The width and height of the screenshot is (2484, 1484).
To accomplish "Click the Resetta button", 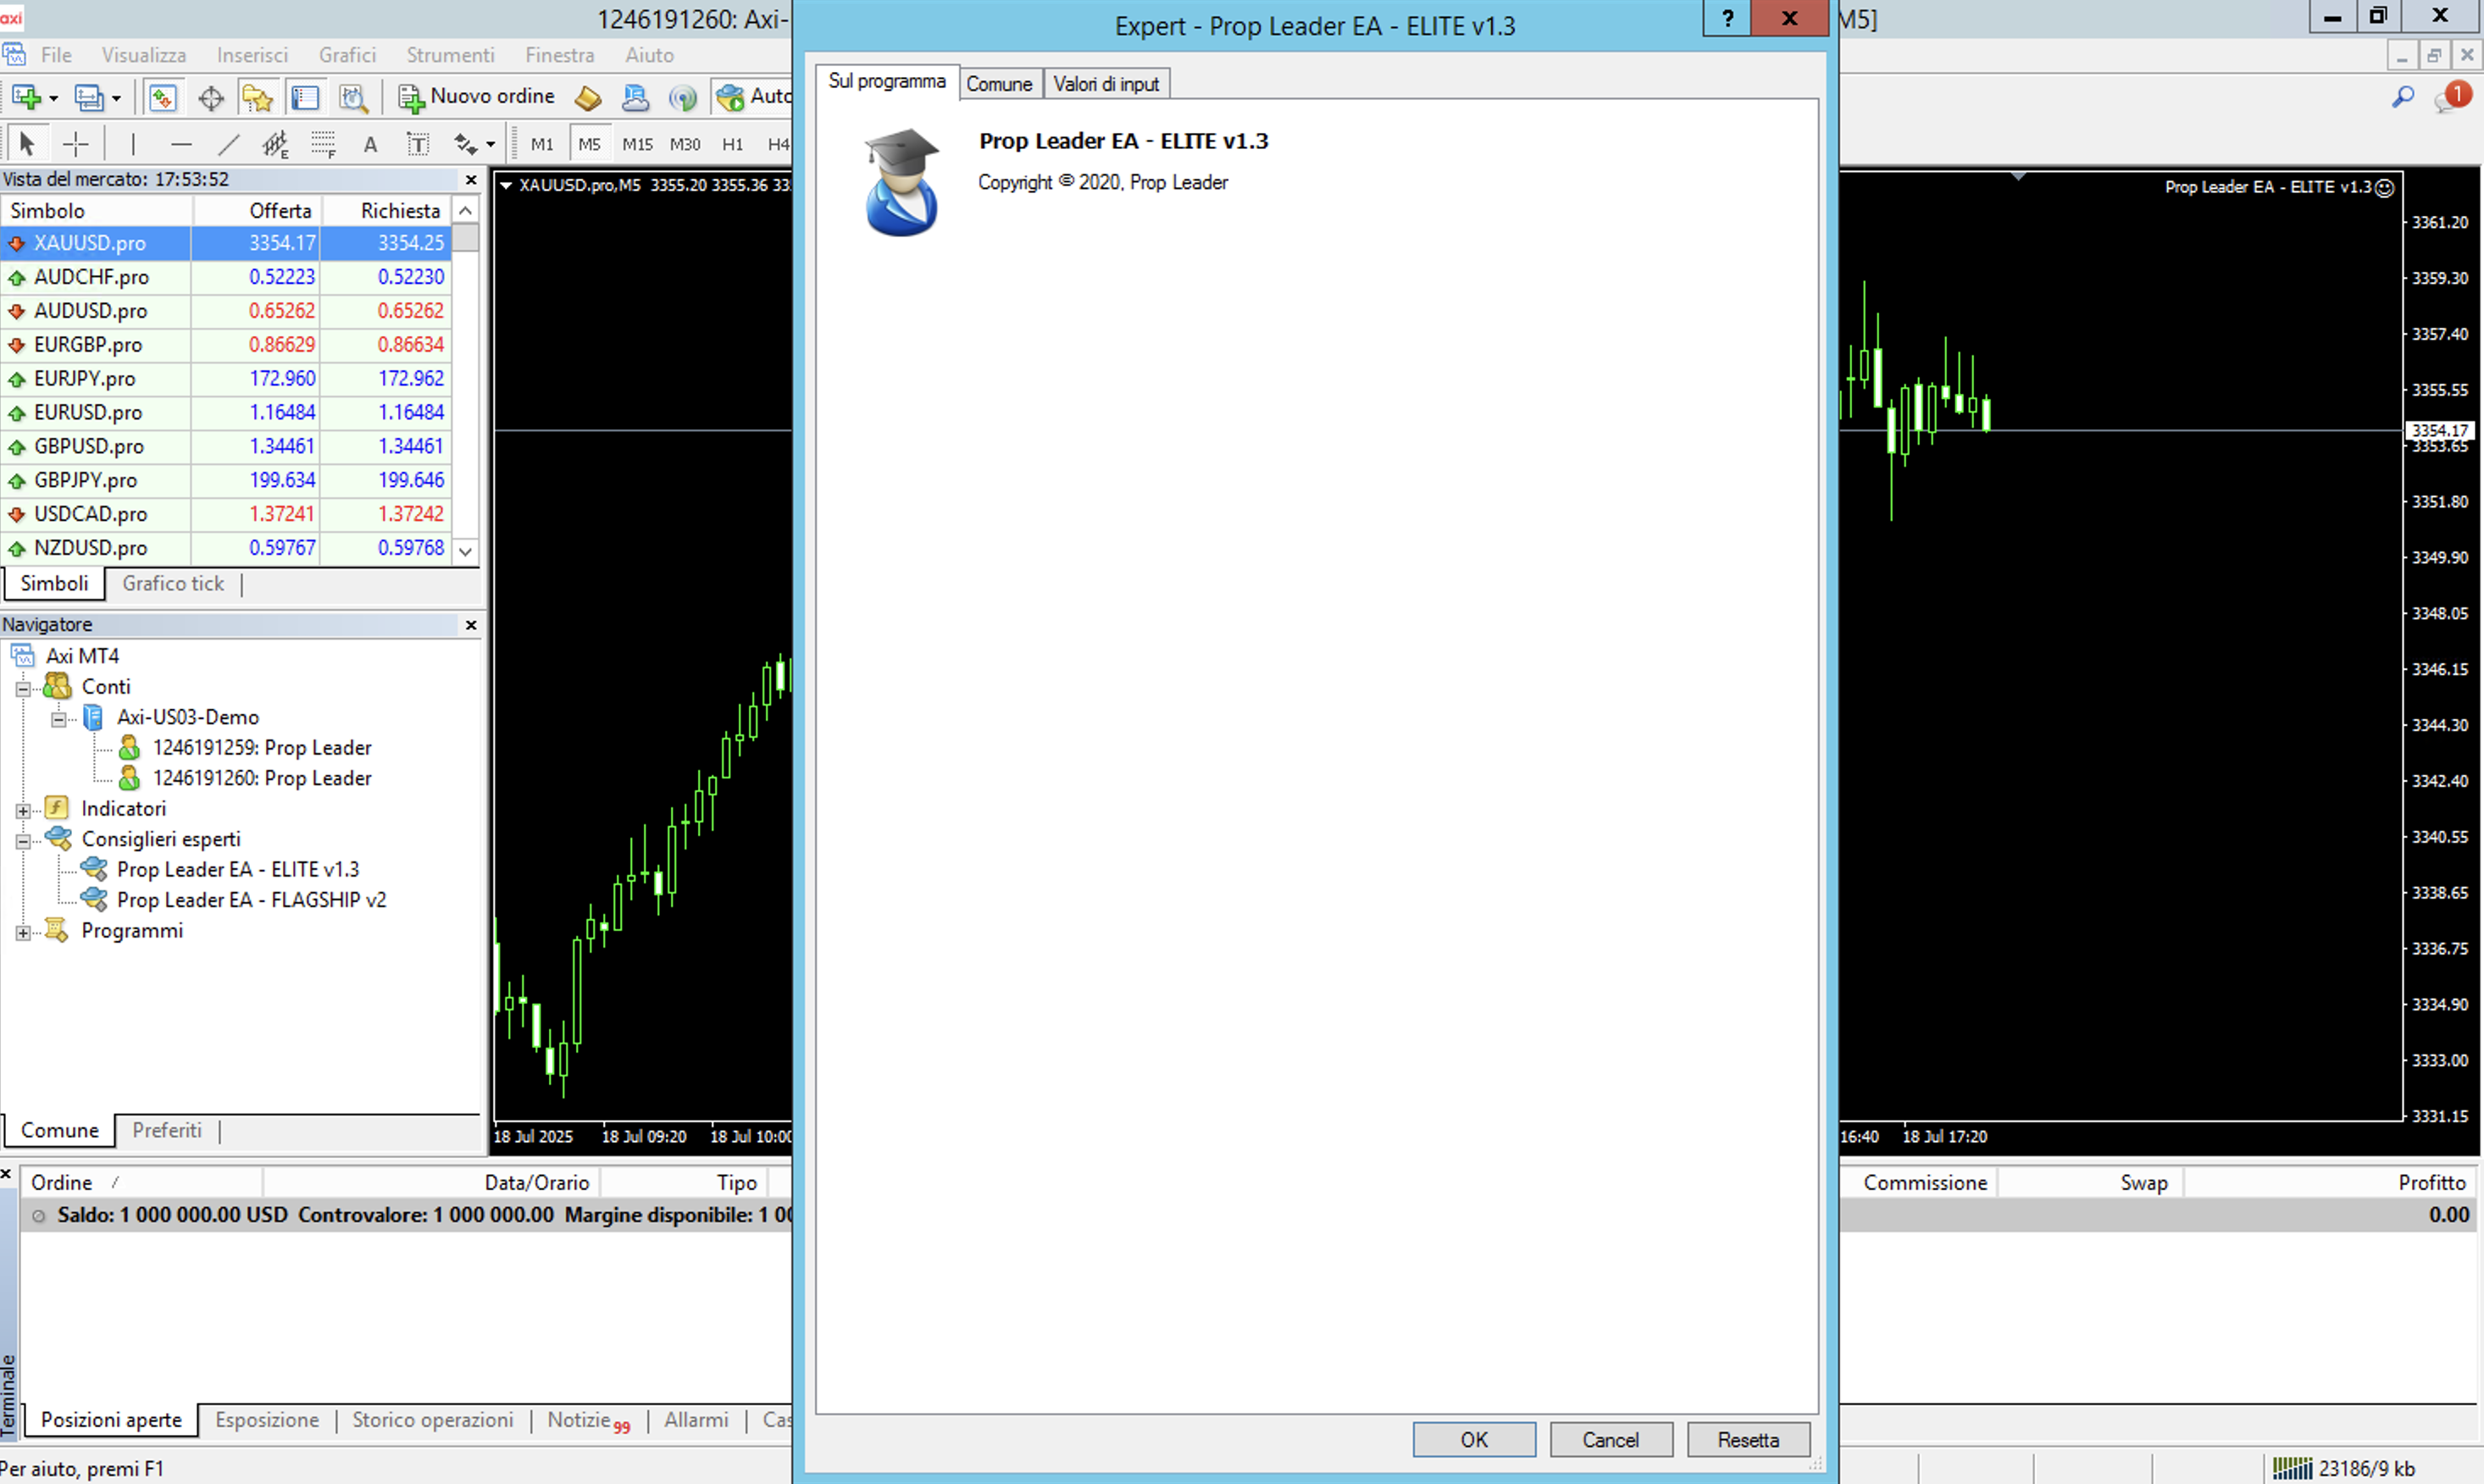I will 1747,1439.
